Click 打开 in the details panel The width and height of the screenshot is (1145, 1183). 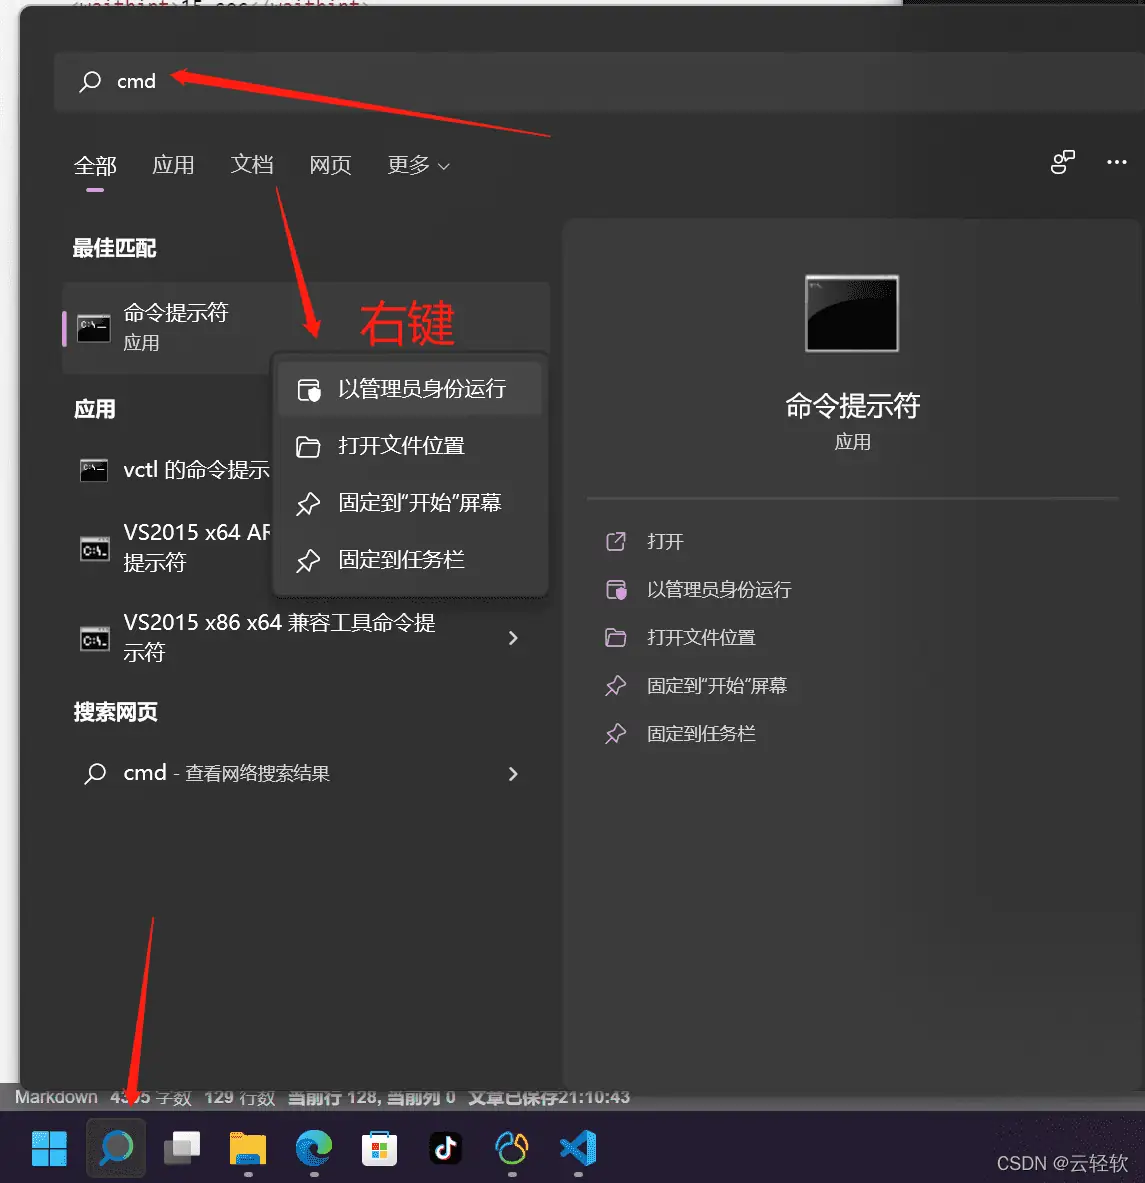point(665,542)
